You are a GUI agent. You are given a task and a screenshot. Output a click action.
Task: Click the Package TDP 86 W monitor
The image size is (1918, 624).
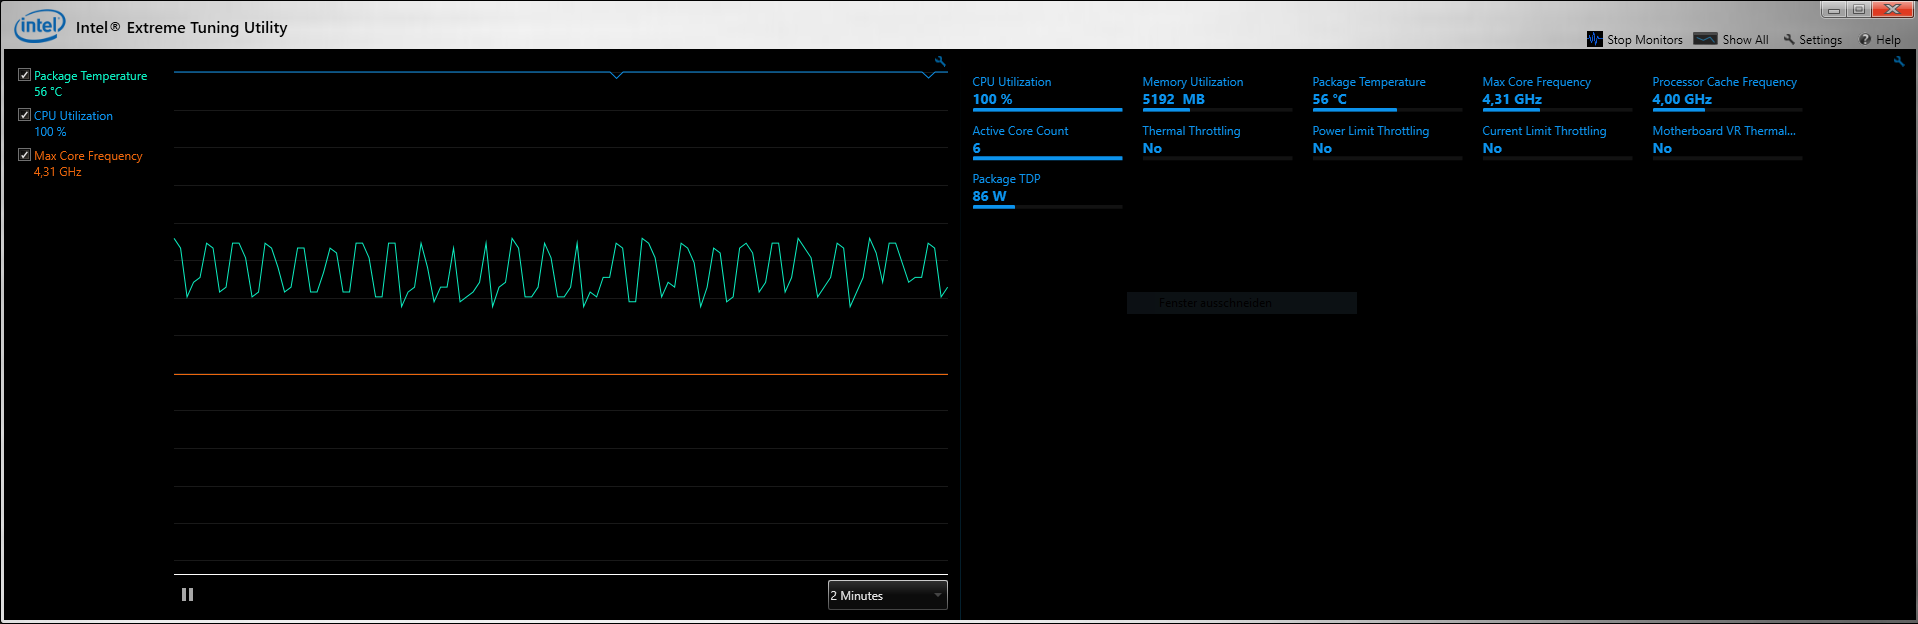point(1047,189)
